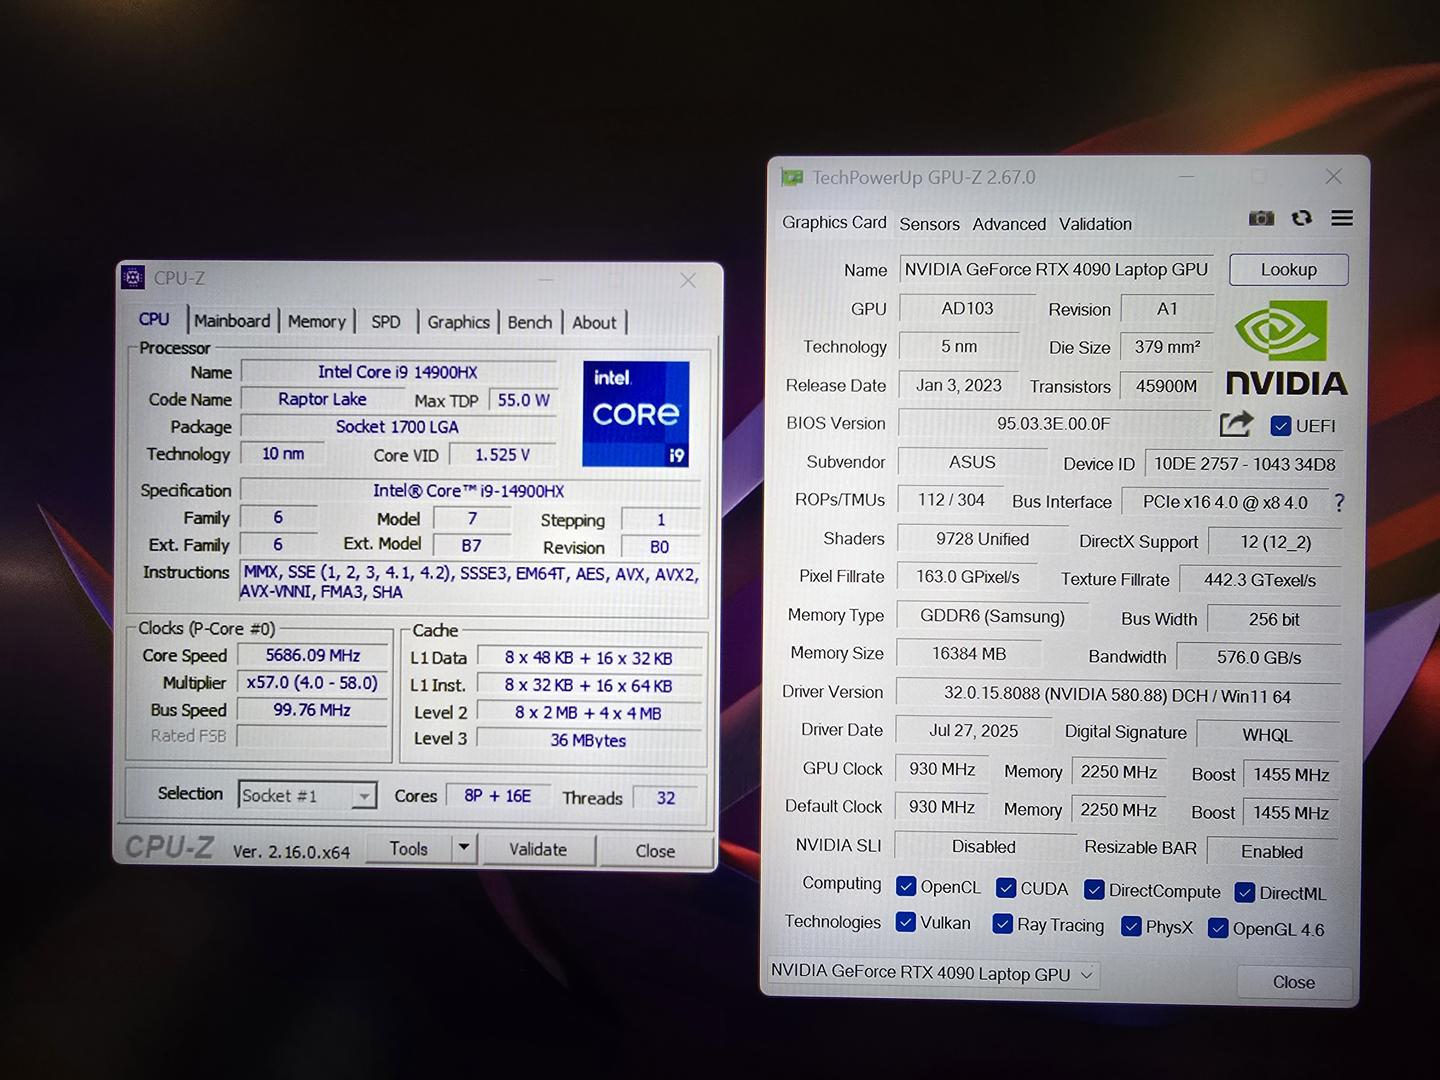Click the Memory Type value GDDR6 (Samsung)
The image size is (1440, 1080).
pyautogui.click(x=992, y=616)
